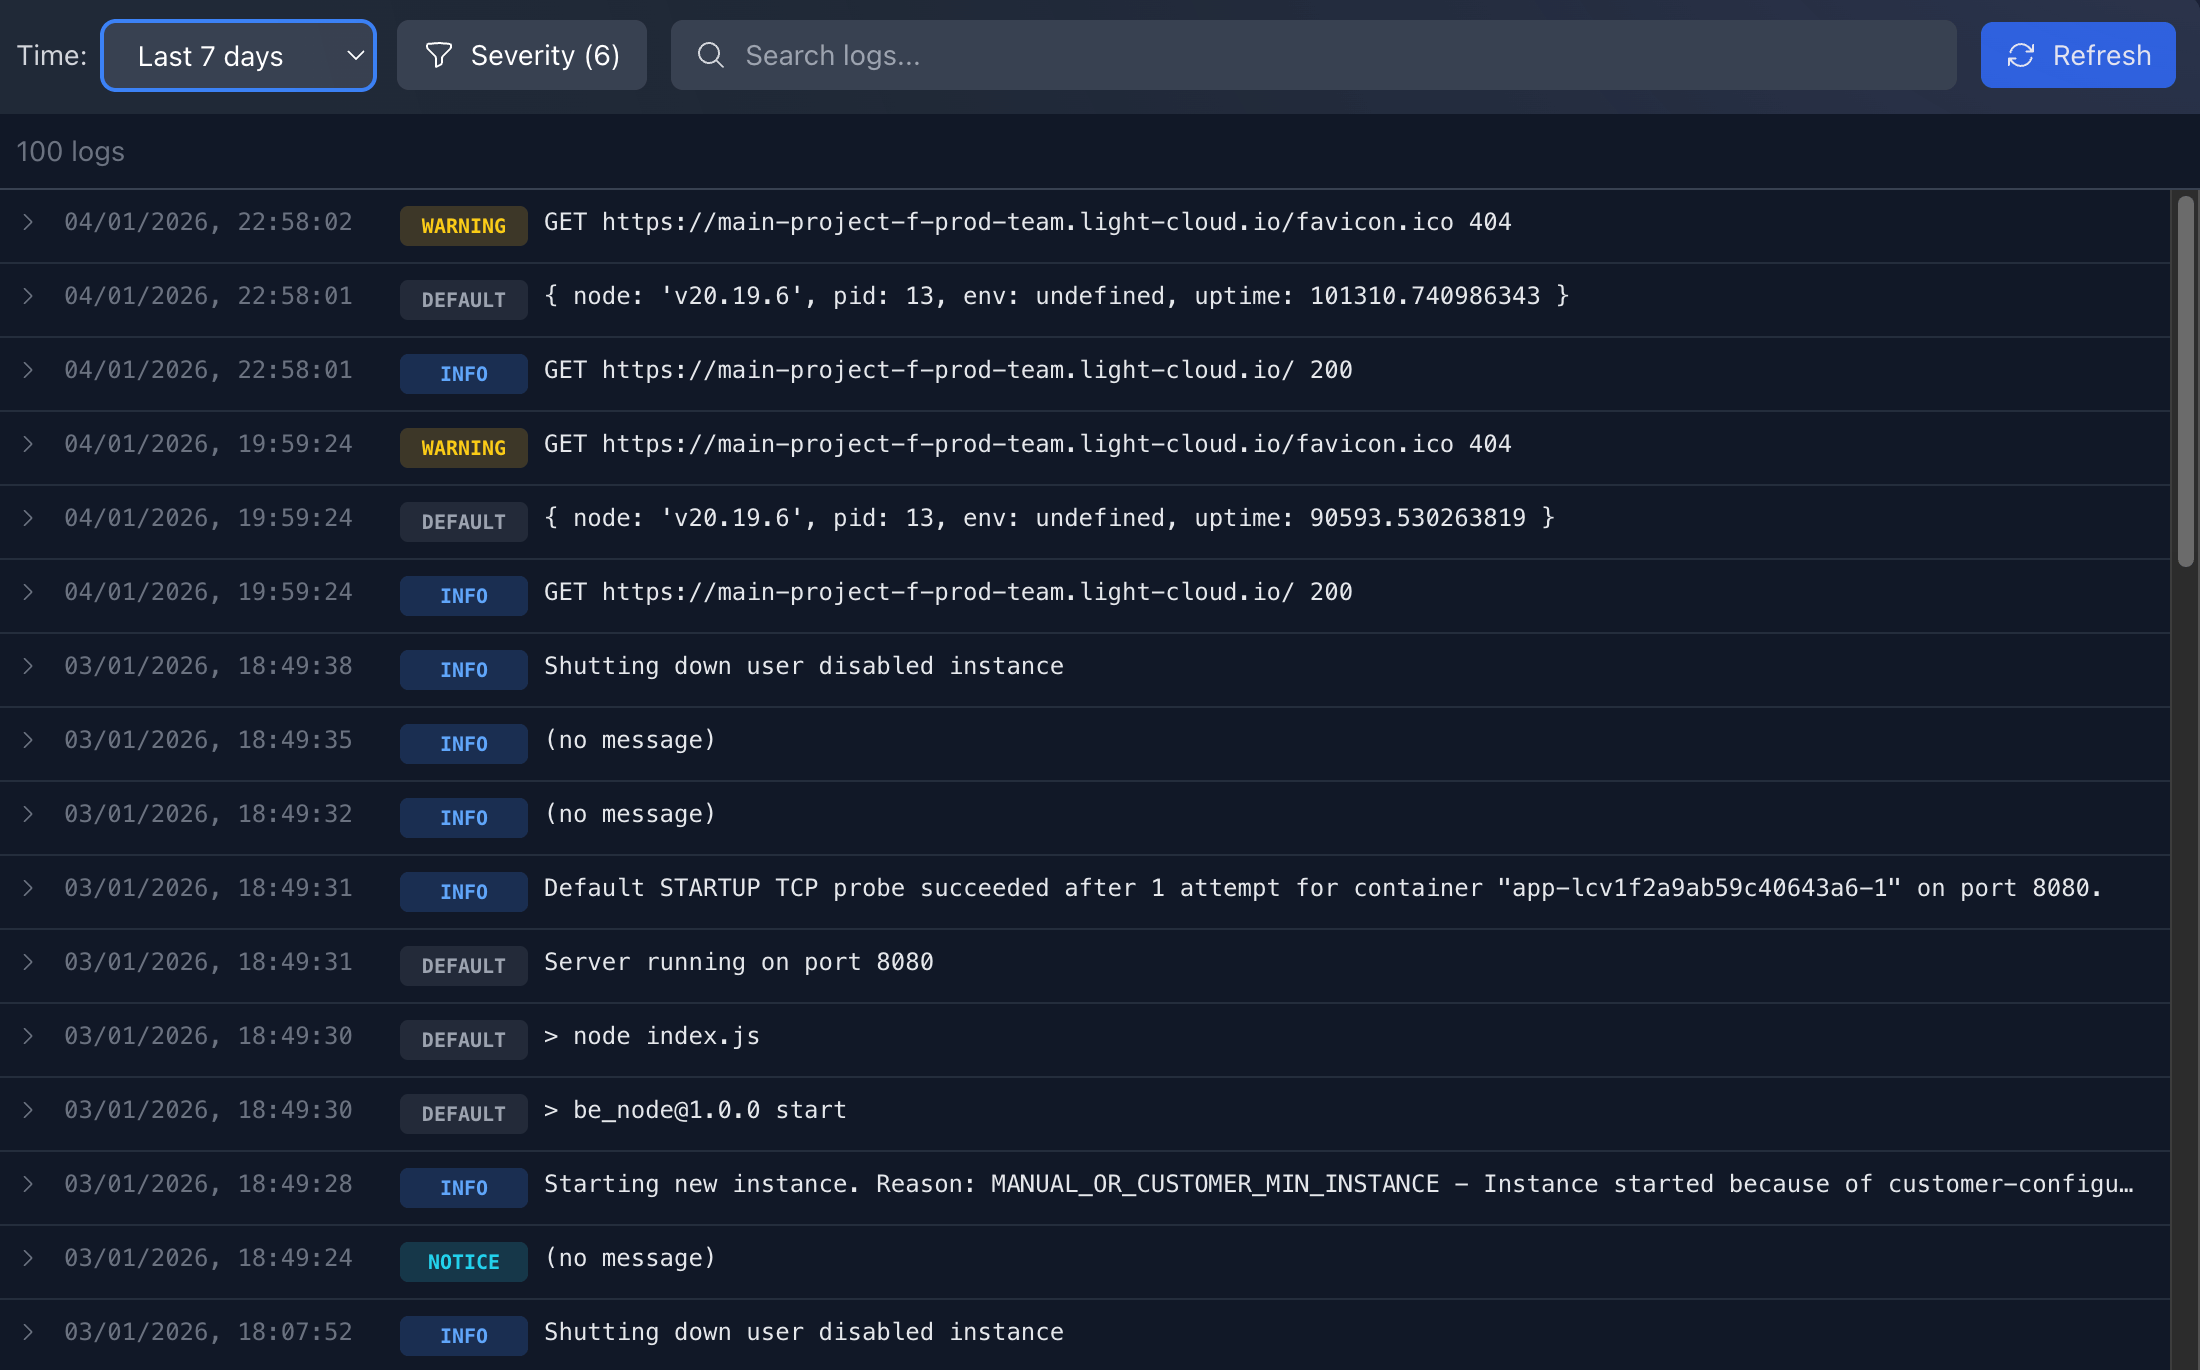Click the vertical scrollbar thumb

pos(2185,380)
